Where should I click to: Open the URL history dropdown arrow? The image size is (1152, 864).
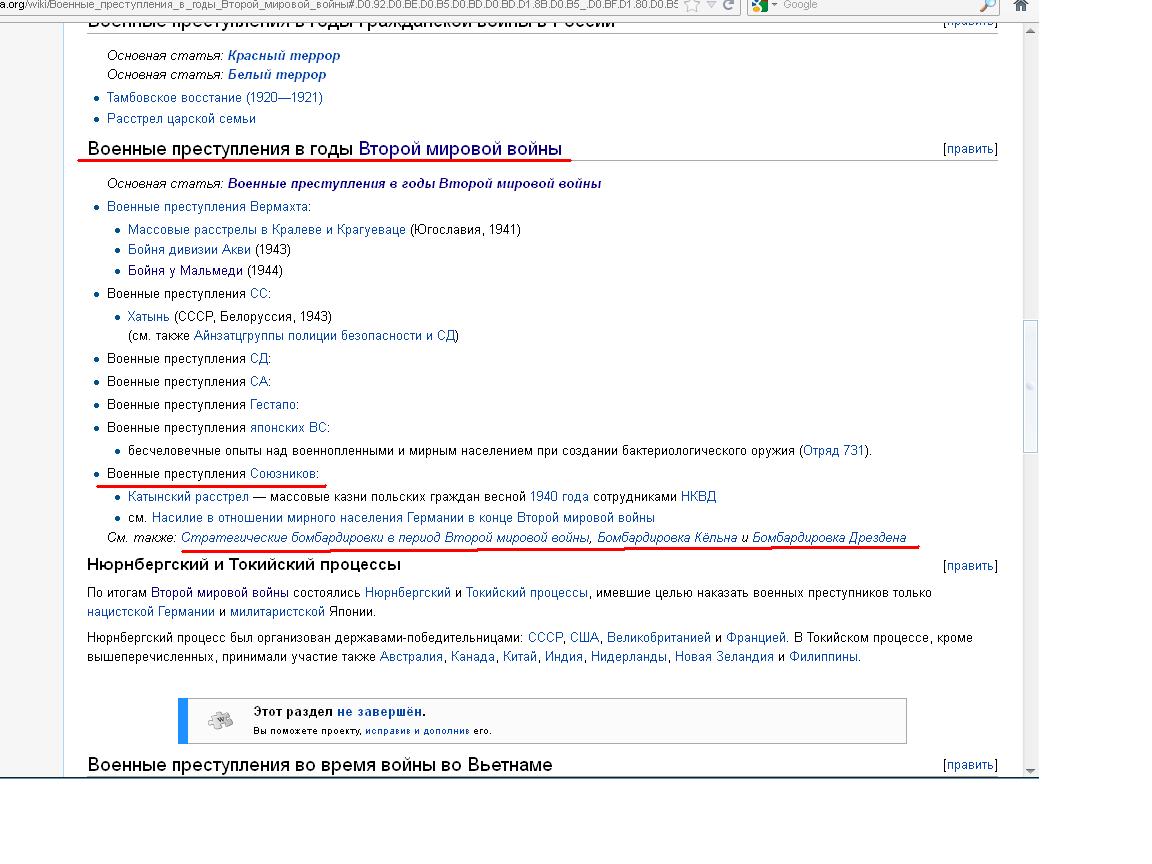click(711, 5)
